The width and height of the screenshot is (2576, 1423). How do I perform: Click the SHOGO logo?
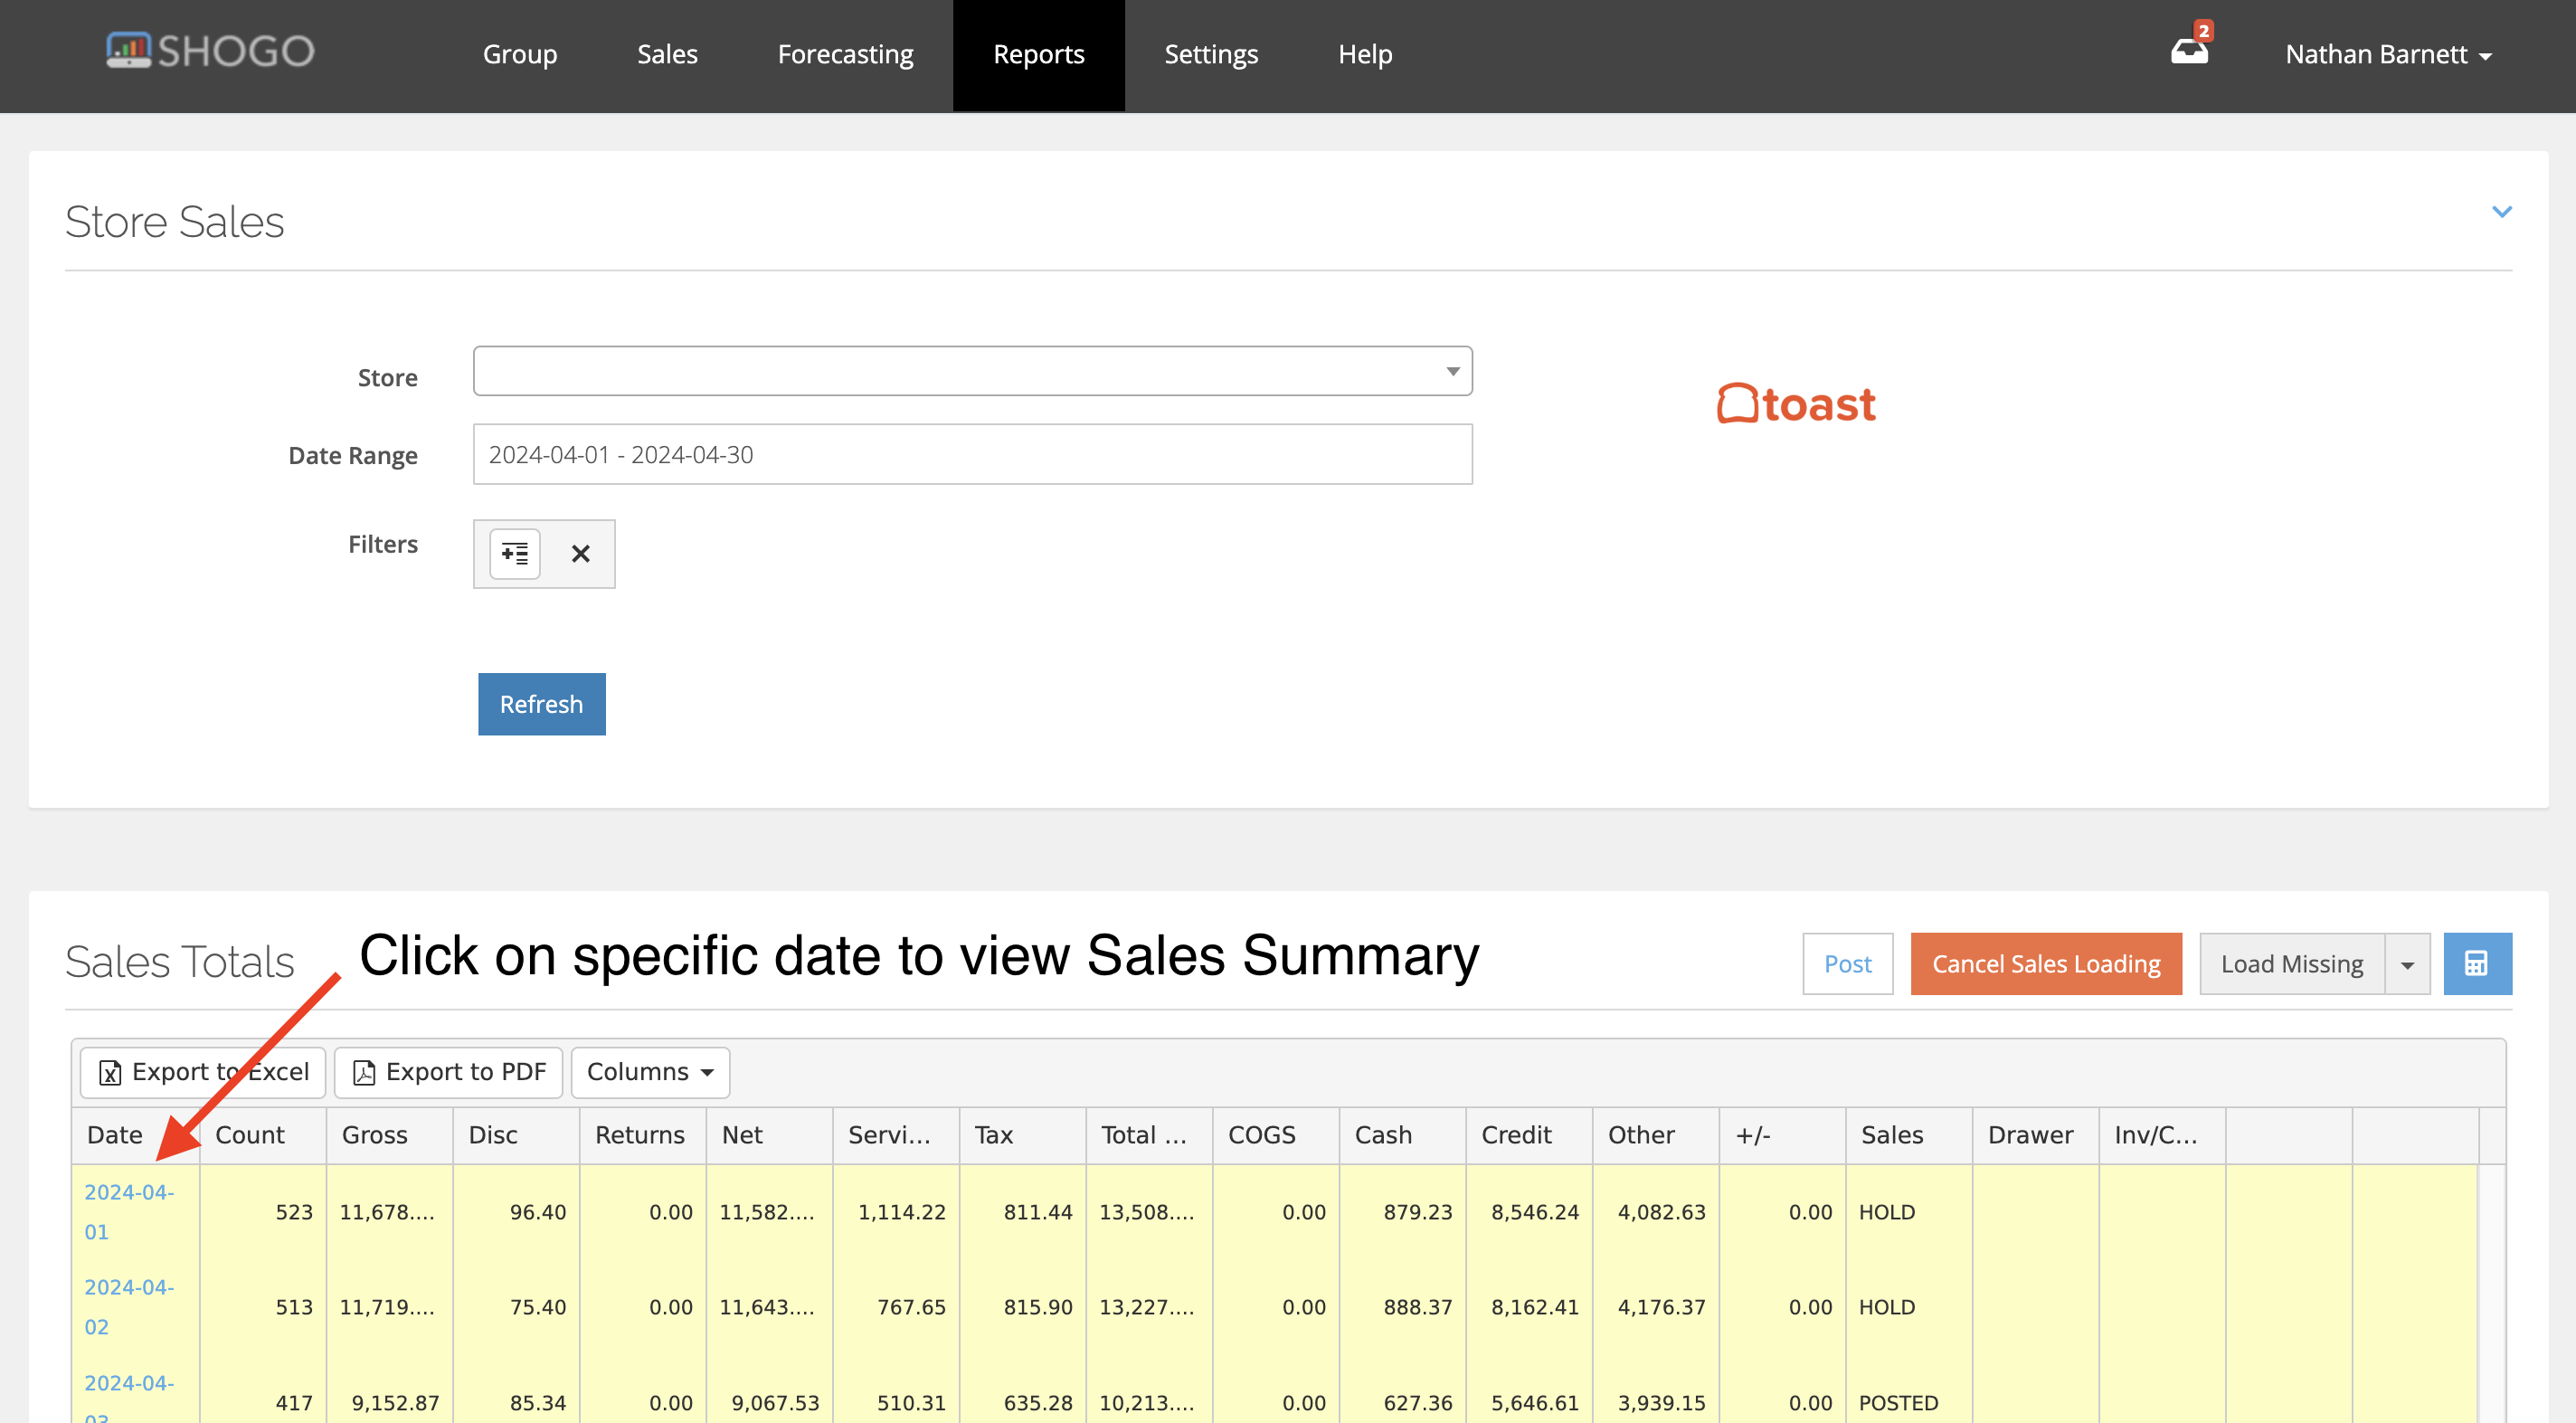[x=209, y=50]
